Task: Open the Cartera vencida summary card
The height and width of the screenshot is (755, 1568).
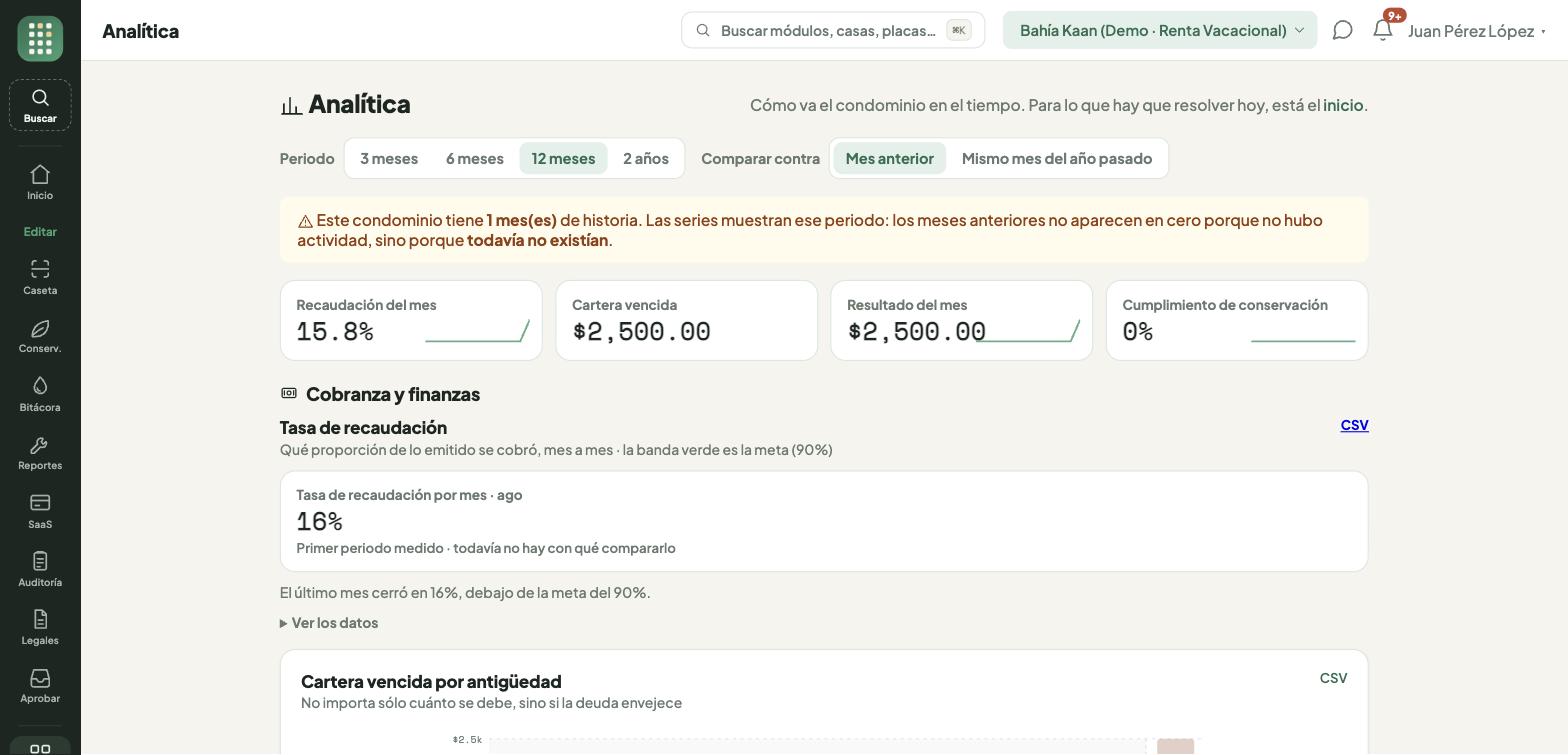Action: coord(687,321)
